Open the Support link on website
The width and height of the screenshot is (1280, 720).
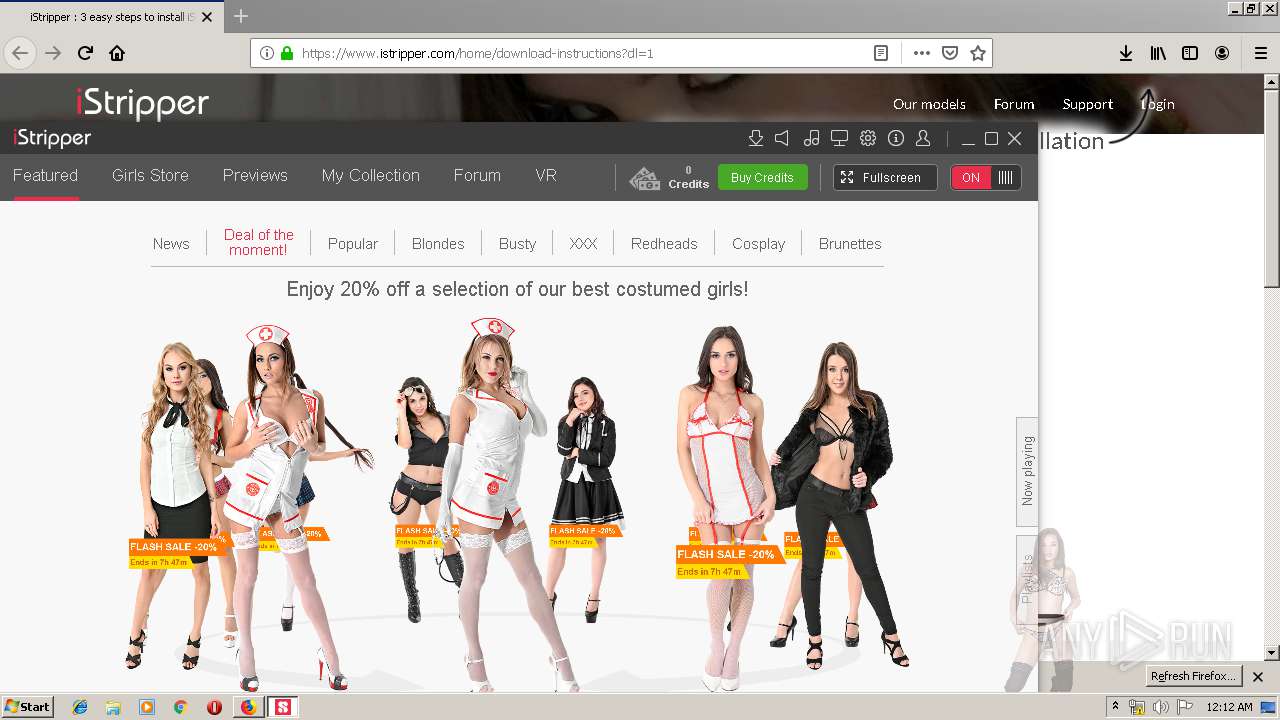1088,104
